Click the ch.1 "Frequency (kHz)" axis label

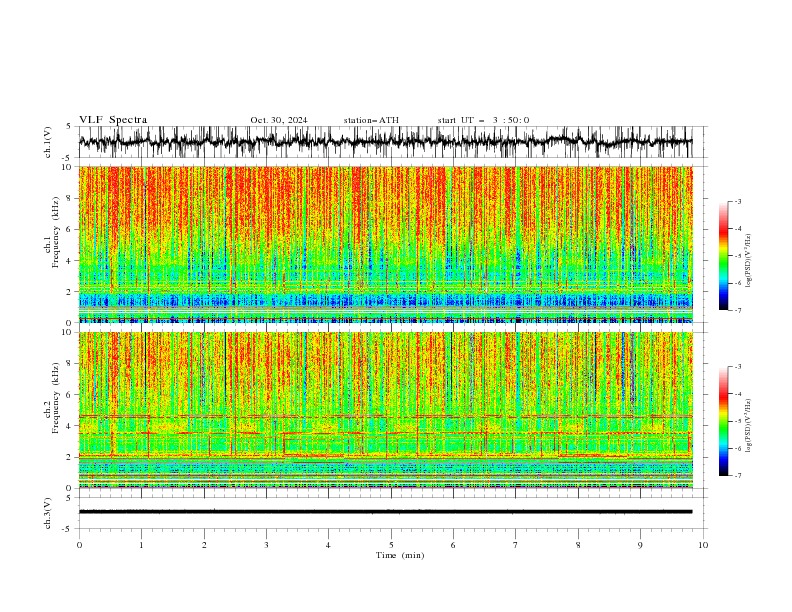[56, 232]
